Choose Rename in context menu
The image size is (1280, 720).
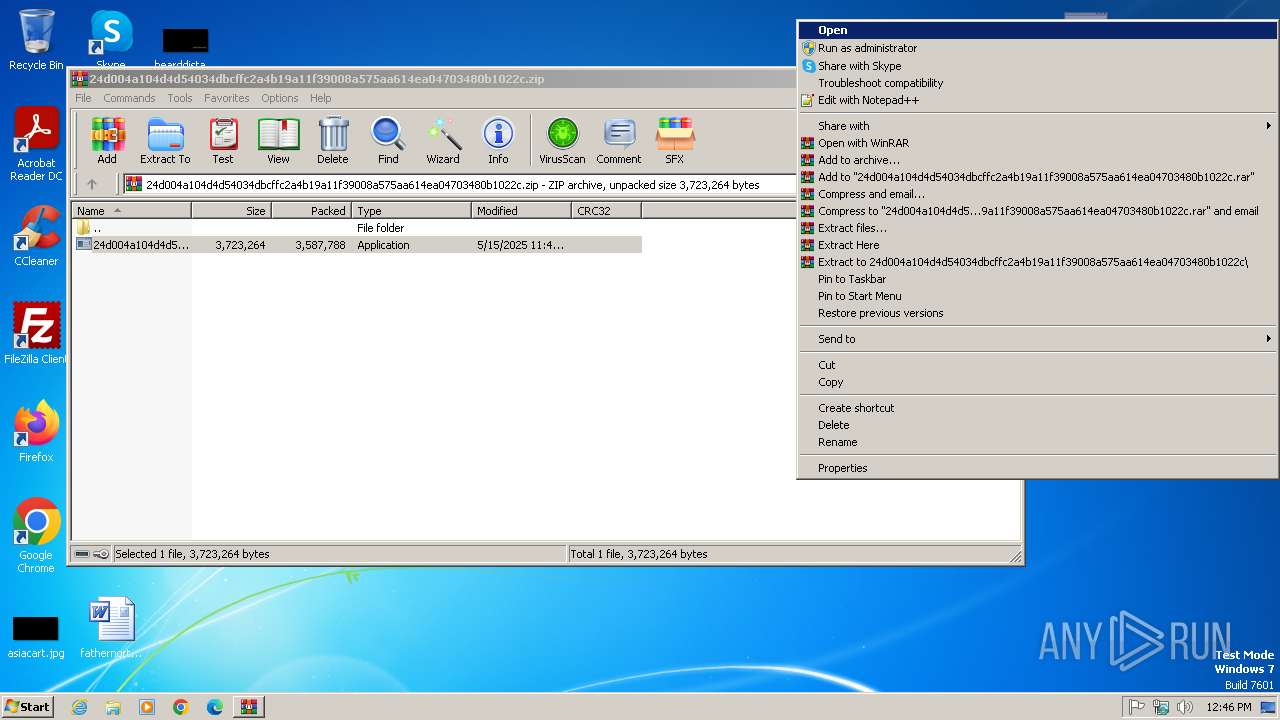[1038, 442]
